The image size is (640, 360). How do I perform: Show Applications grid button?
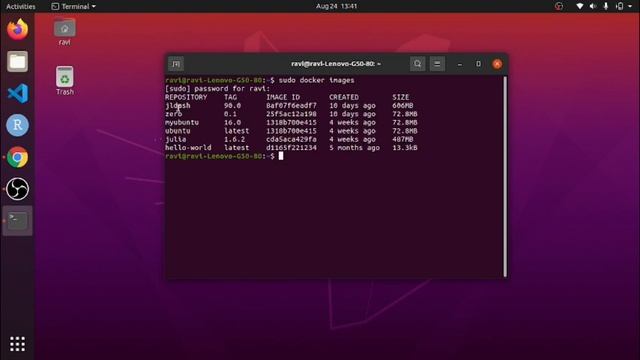[18, 344]
